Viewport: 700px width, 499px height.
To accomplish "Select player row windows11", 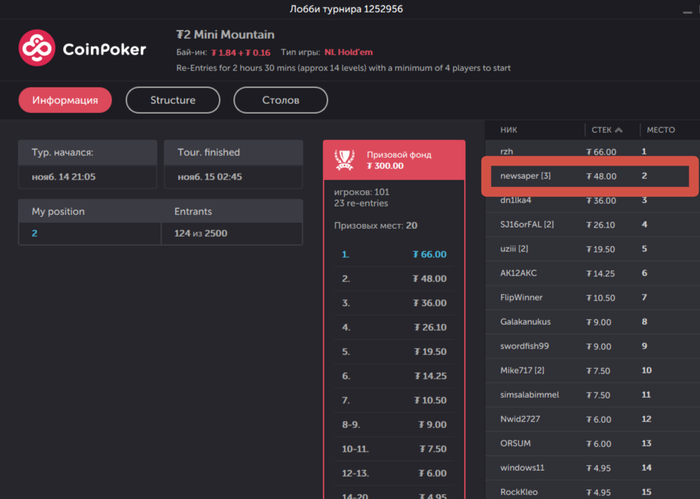I will (592, 468).
